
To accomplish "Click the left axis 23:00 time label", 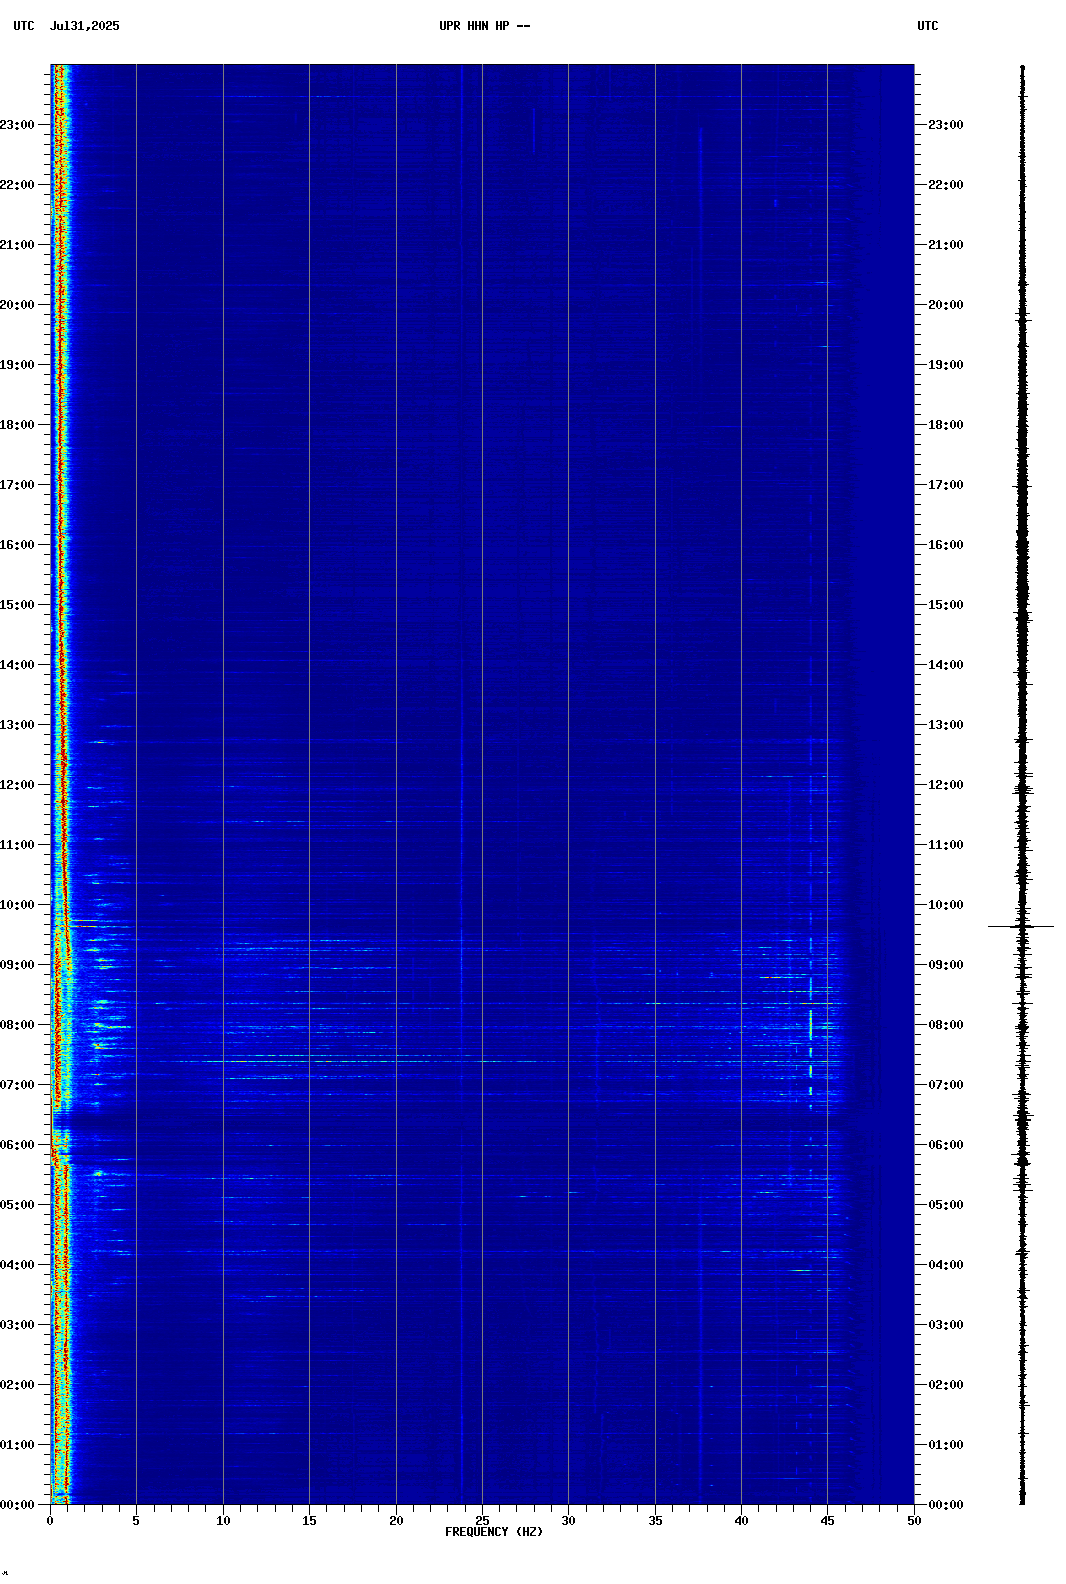I will [17, 125].
